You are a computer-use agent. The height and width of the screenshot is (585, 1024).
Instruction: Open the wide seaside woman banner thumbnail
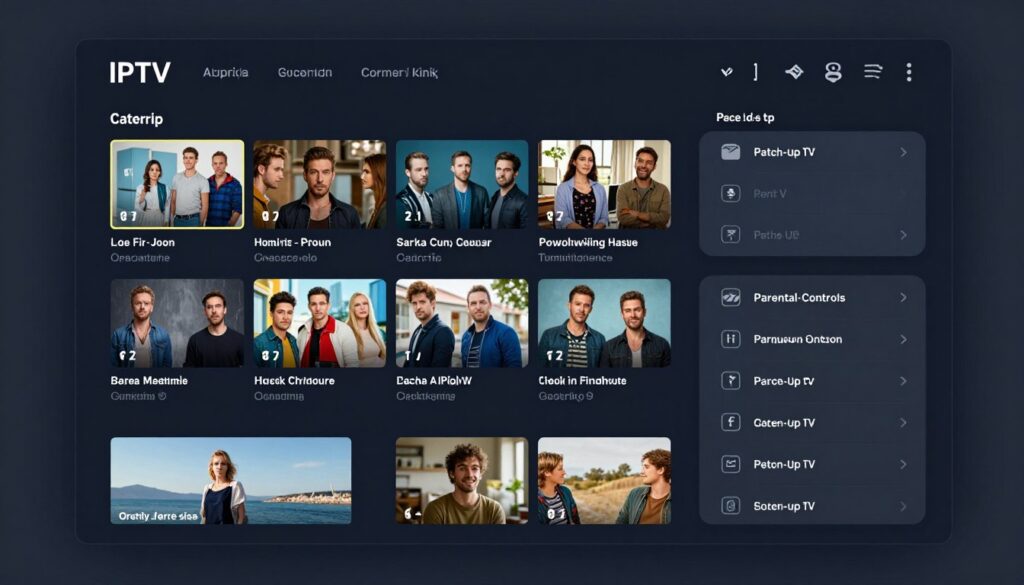pos(231,481)
